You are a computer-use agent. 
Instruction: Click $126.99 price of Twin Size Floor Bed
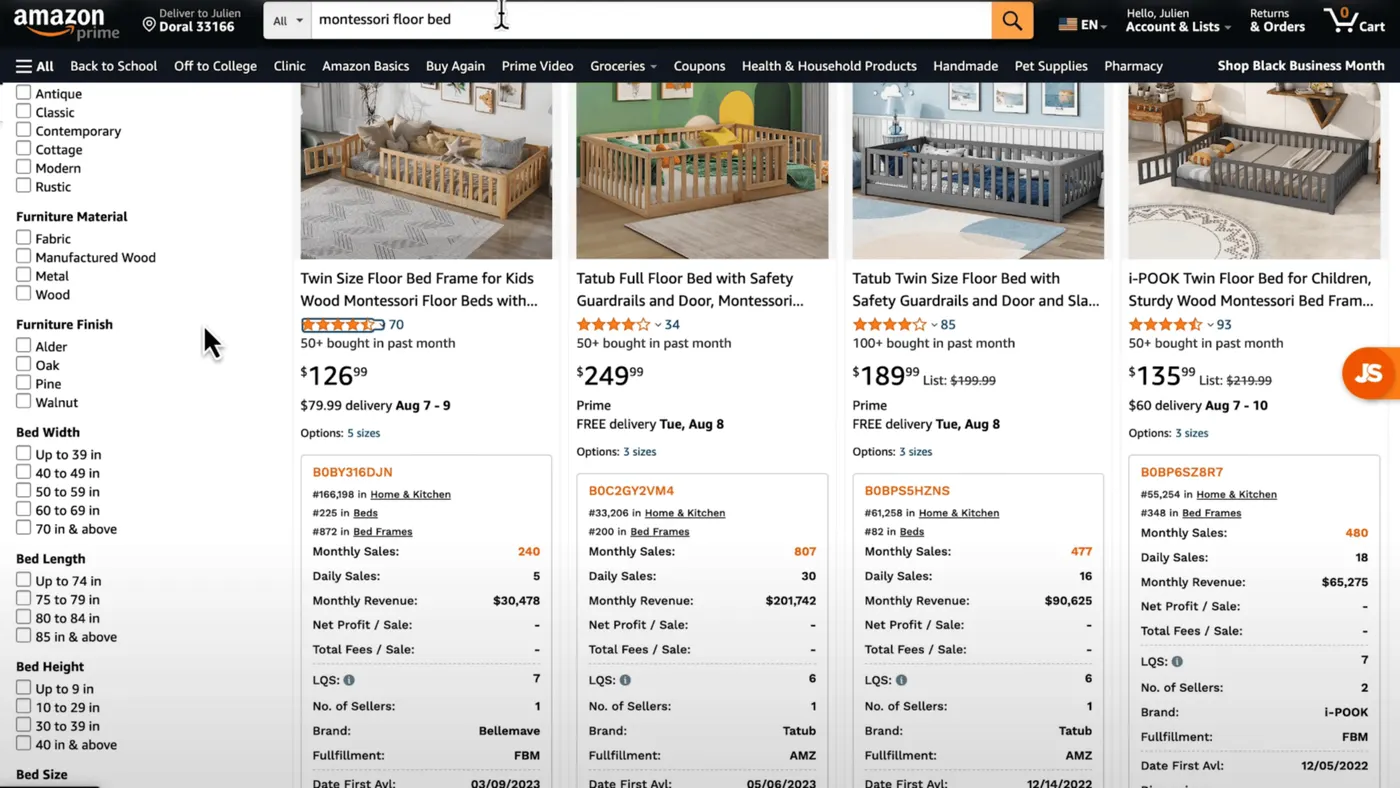coord(334,376)
